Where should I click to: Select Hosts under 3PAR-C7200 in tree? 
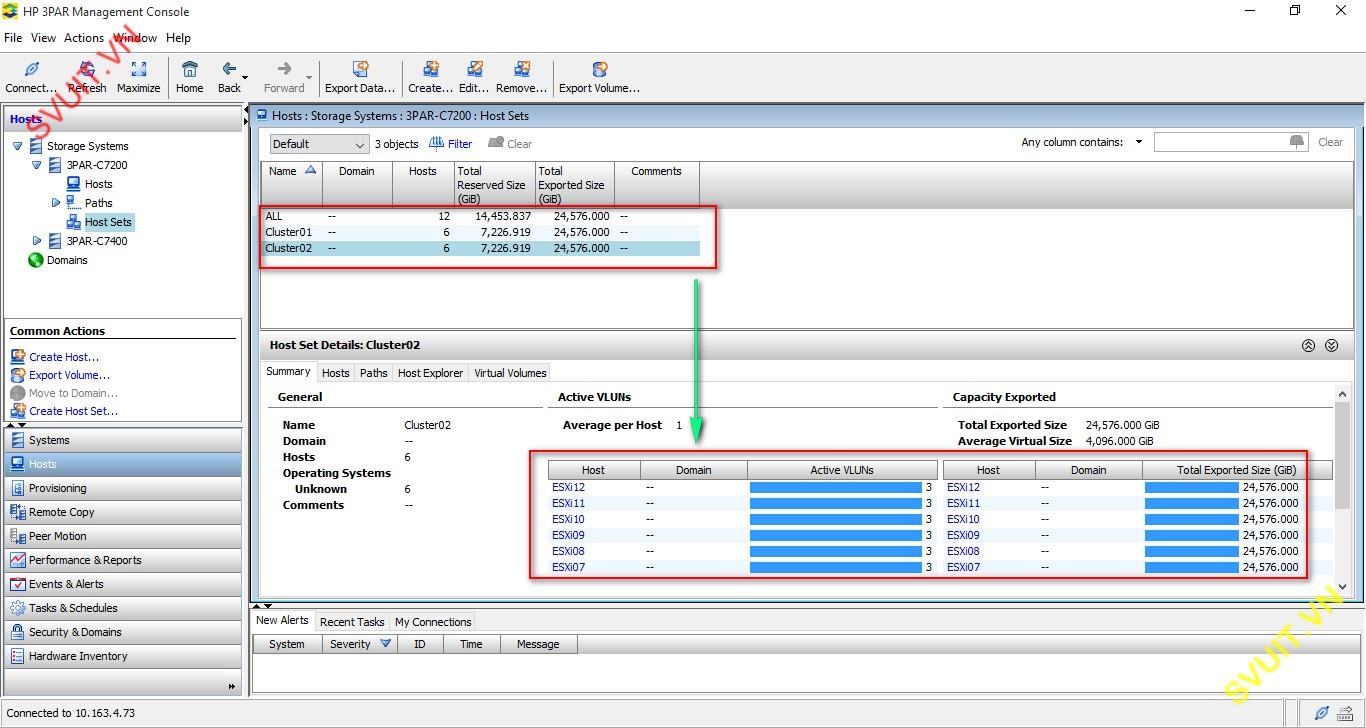[x=98, y=184]
